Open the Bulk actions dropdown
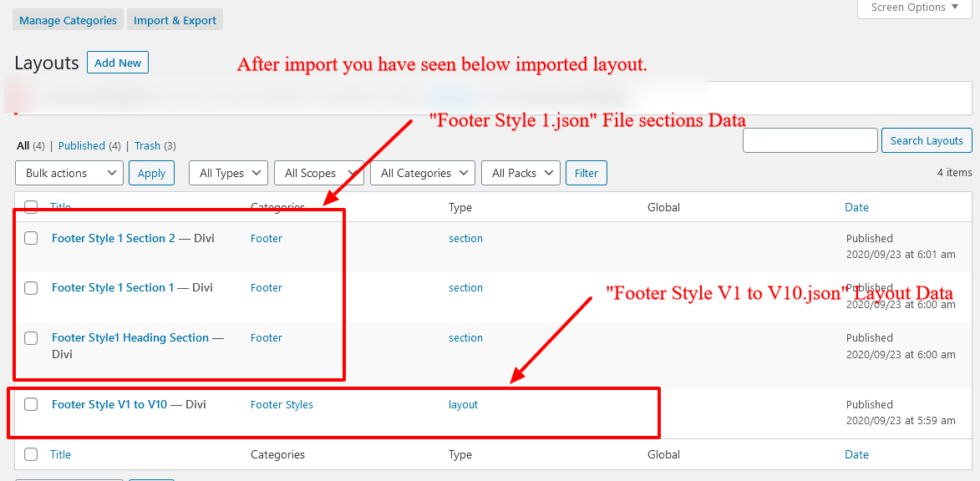The width and height of the screenshot is (980, 481). [69, 173]
